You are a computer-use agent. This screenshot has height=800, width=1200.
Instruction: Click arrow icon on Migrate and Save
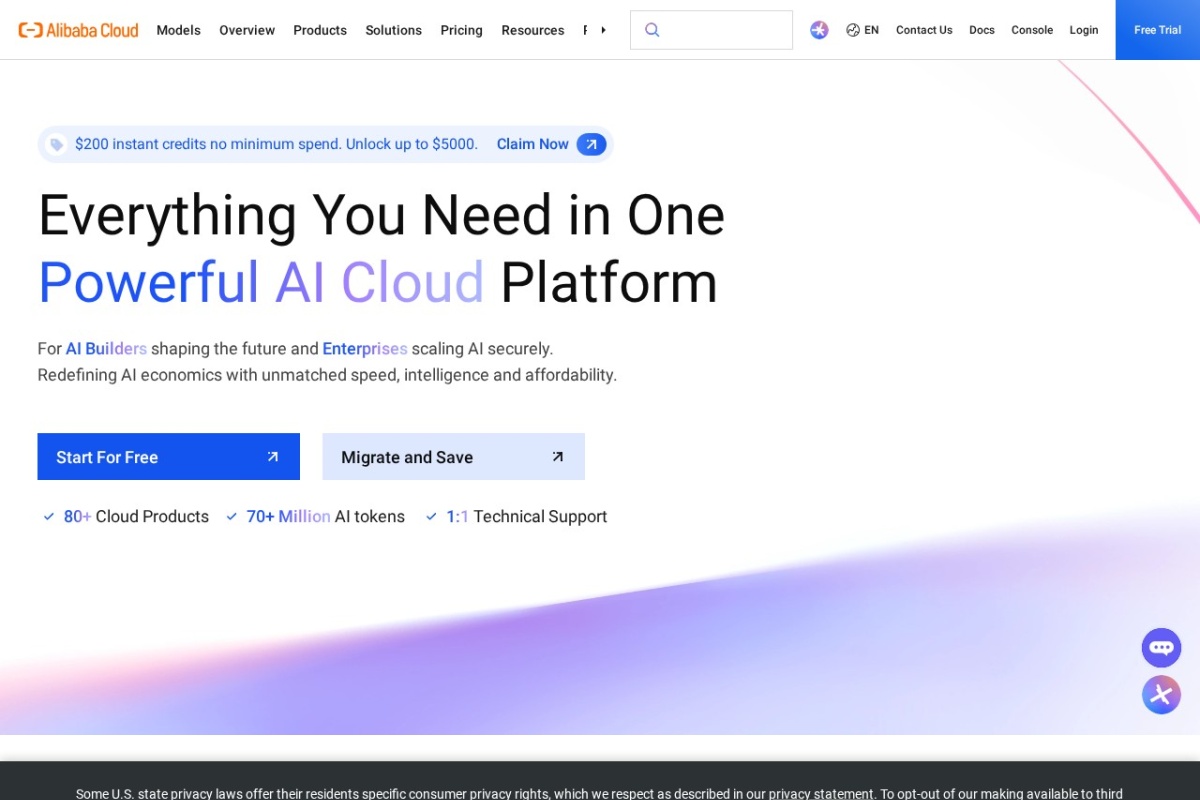point(557,457)
